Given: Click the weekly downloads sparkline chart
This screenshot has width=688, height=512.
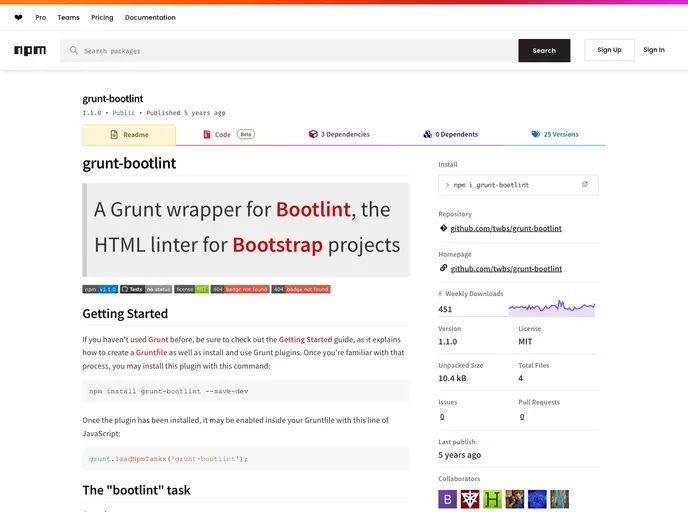Looking at the screenshot, I should coord(552,308).
